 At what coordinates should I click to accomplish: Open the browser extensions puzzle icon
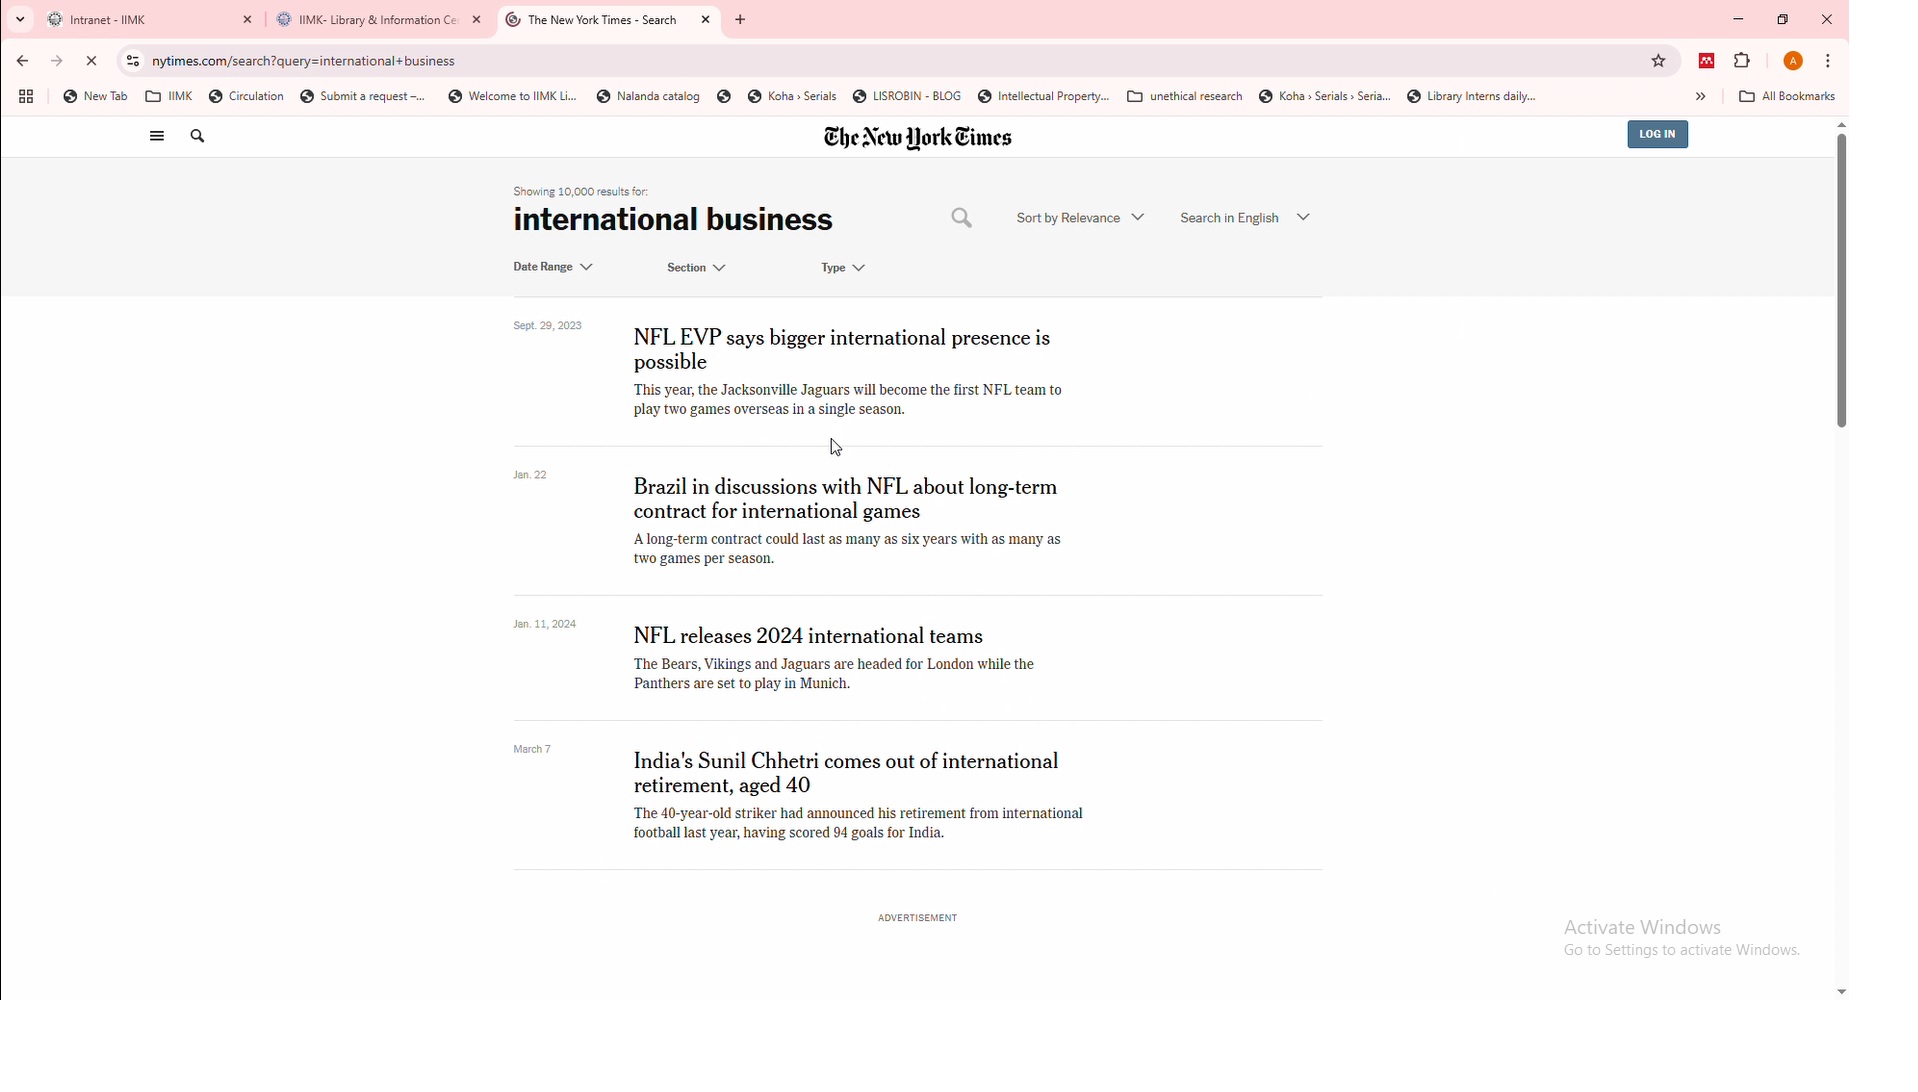[x=1742, y=61]
